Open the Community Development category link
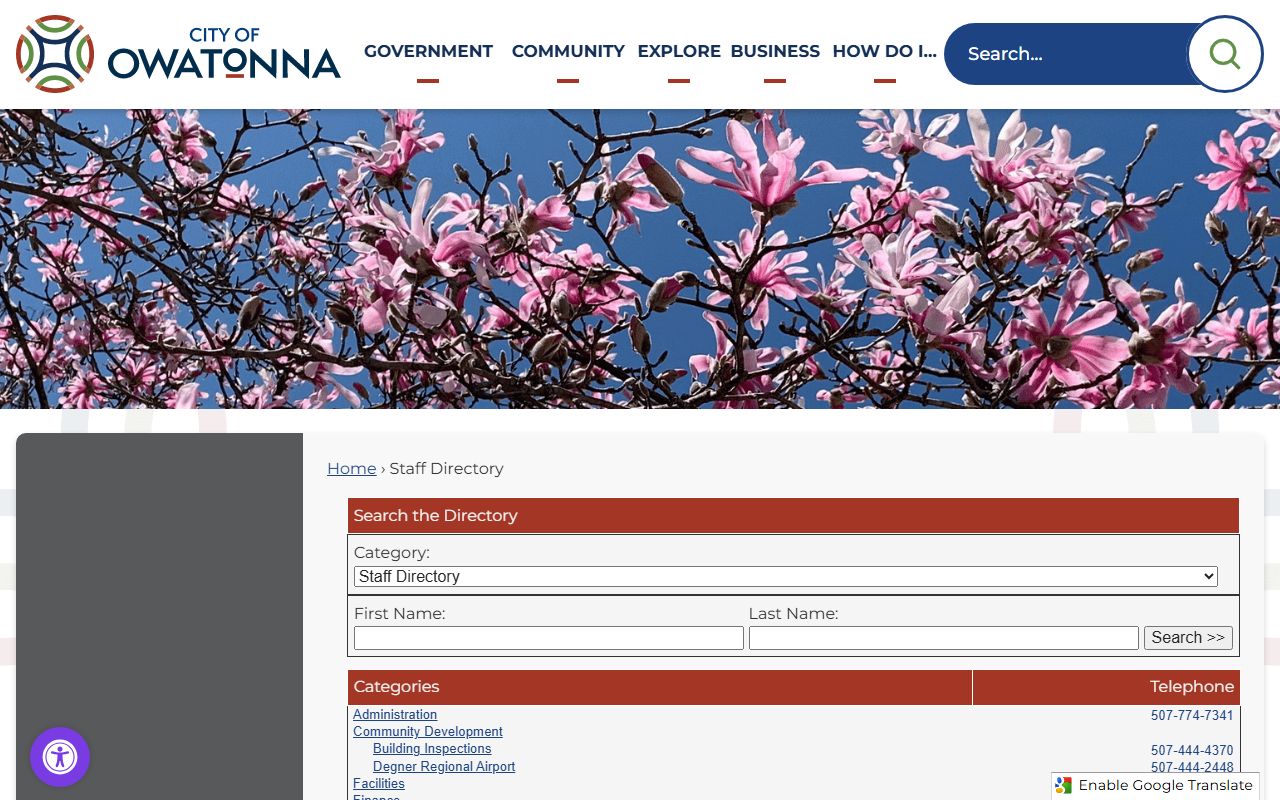Image resolution: width=1280 pixels, height=800 pixels. 428,732
